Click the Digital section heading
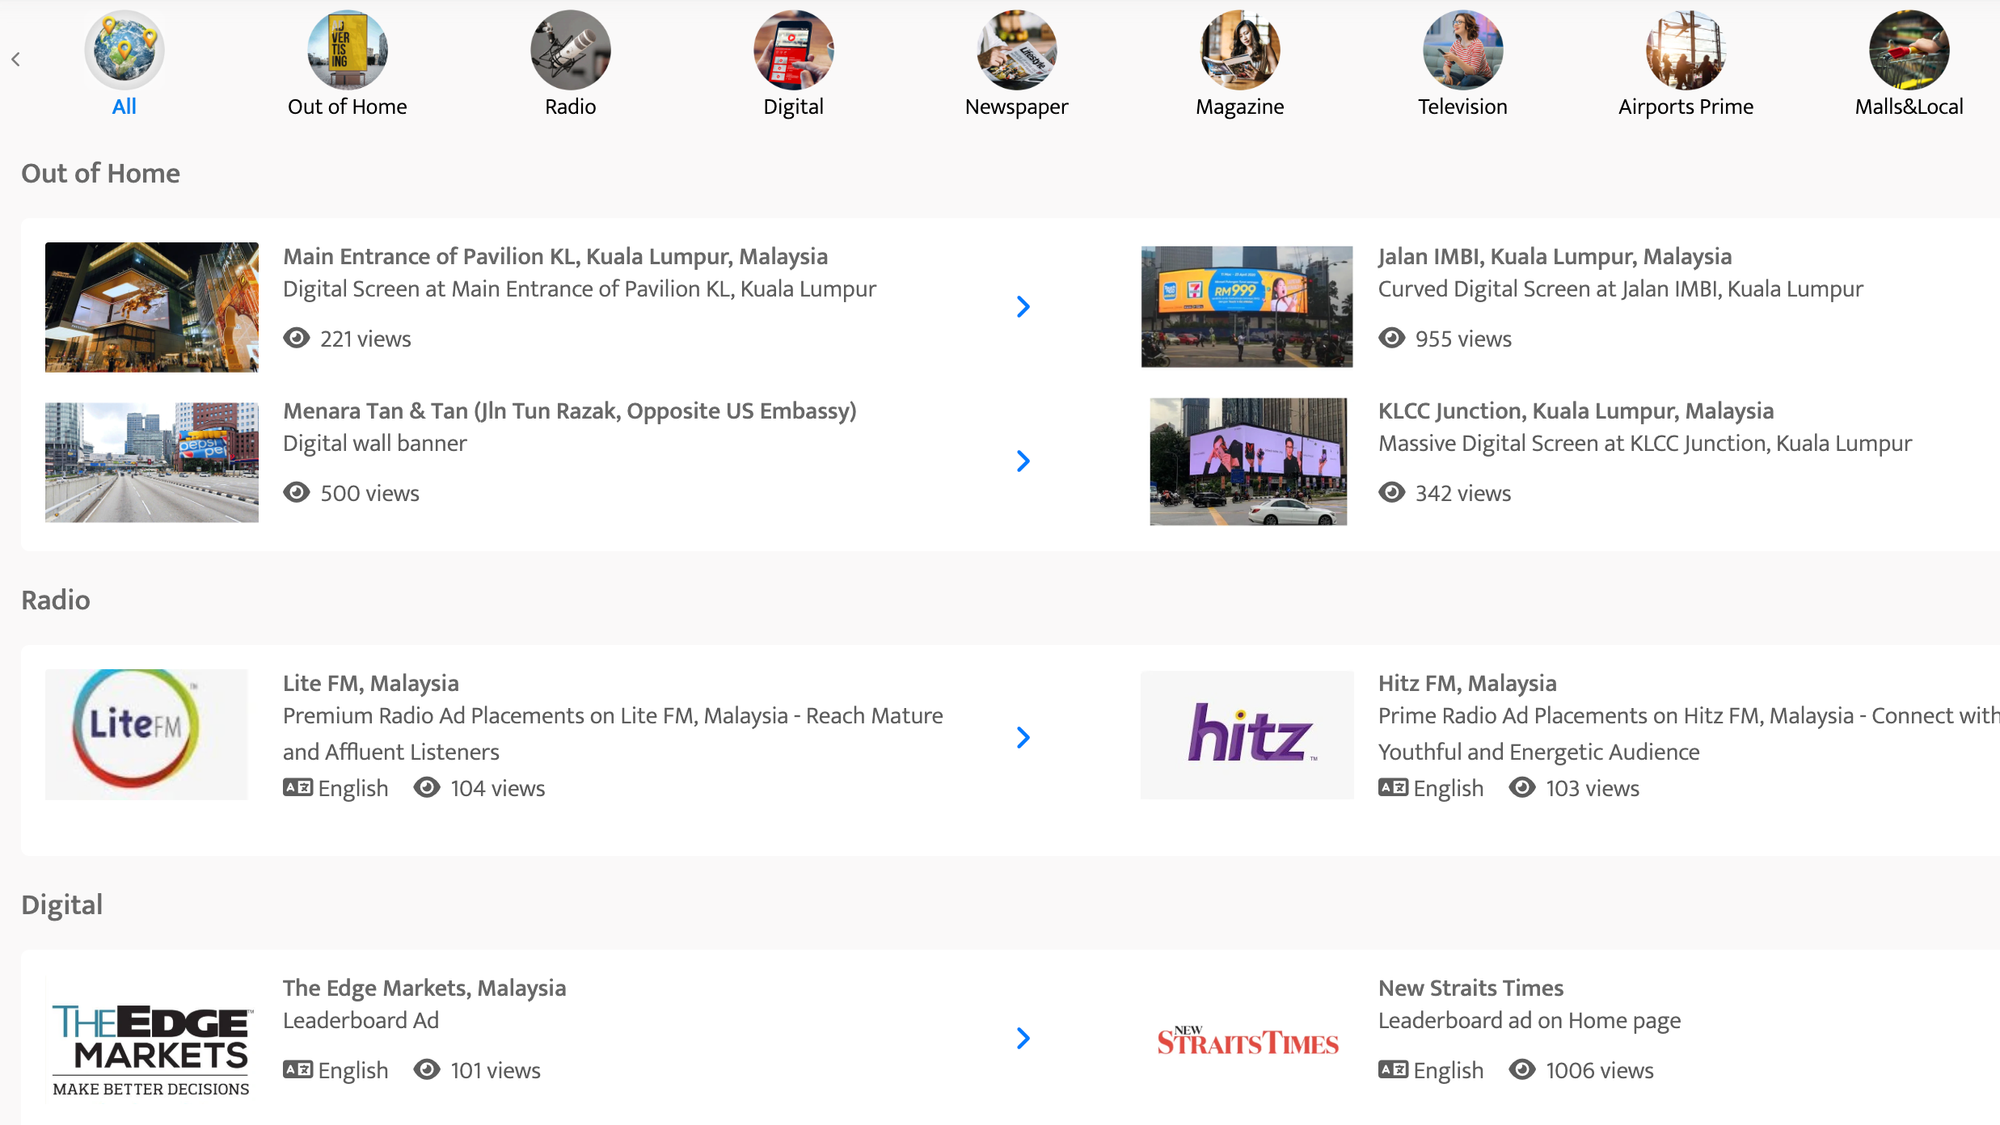 [x=62, y=905]
